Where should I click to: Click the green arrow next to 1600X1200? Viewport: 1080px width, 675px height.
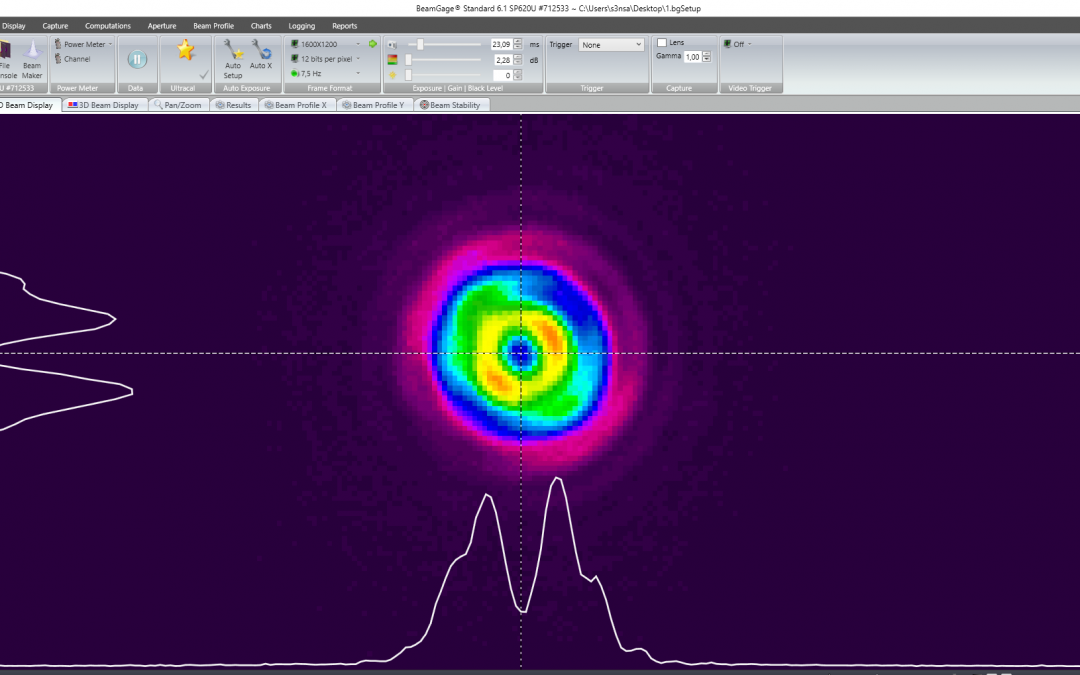tap(373, 44)
